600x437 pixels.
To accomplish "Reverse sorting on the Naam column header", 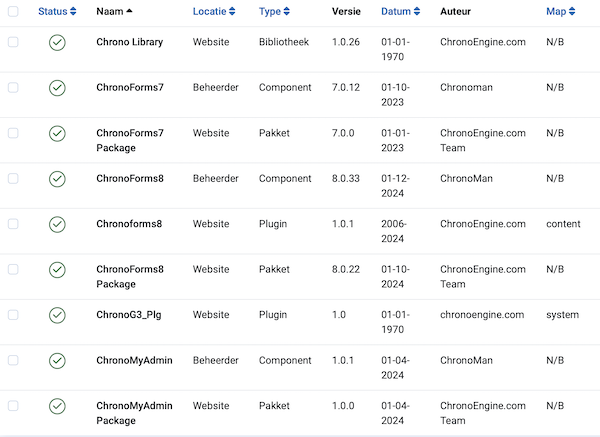I will (x=114, y=11).
